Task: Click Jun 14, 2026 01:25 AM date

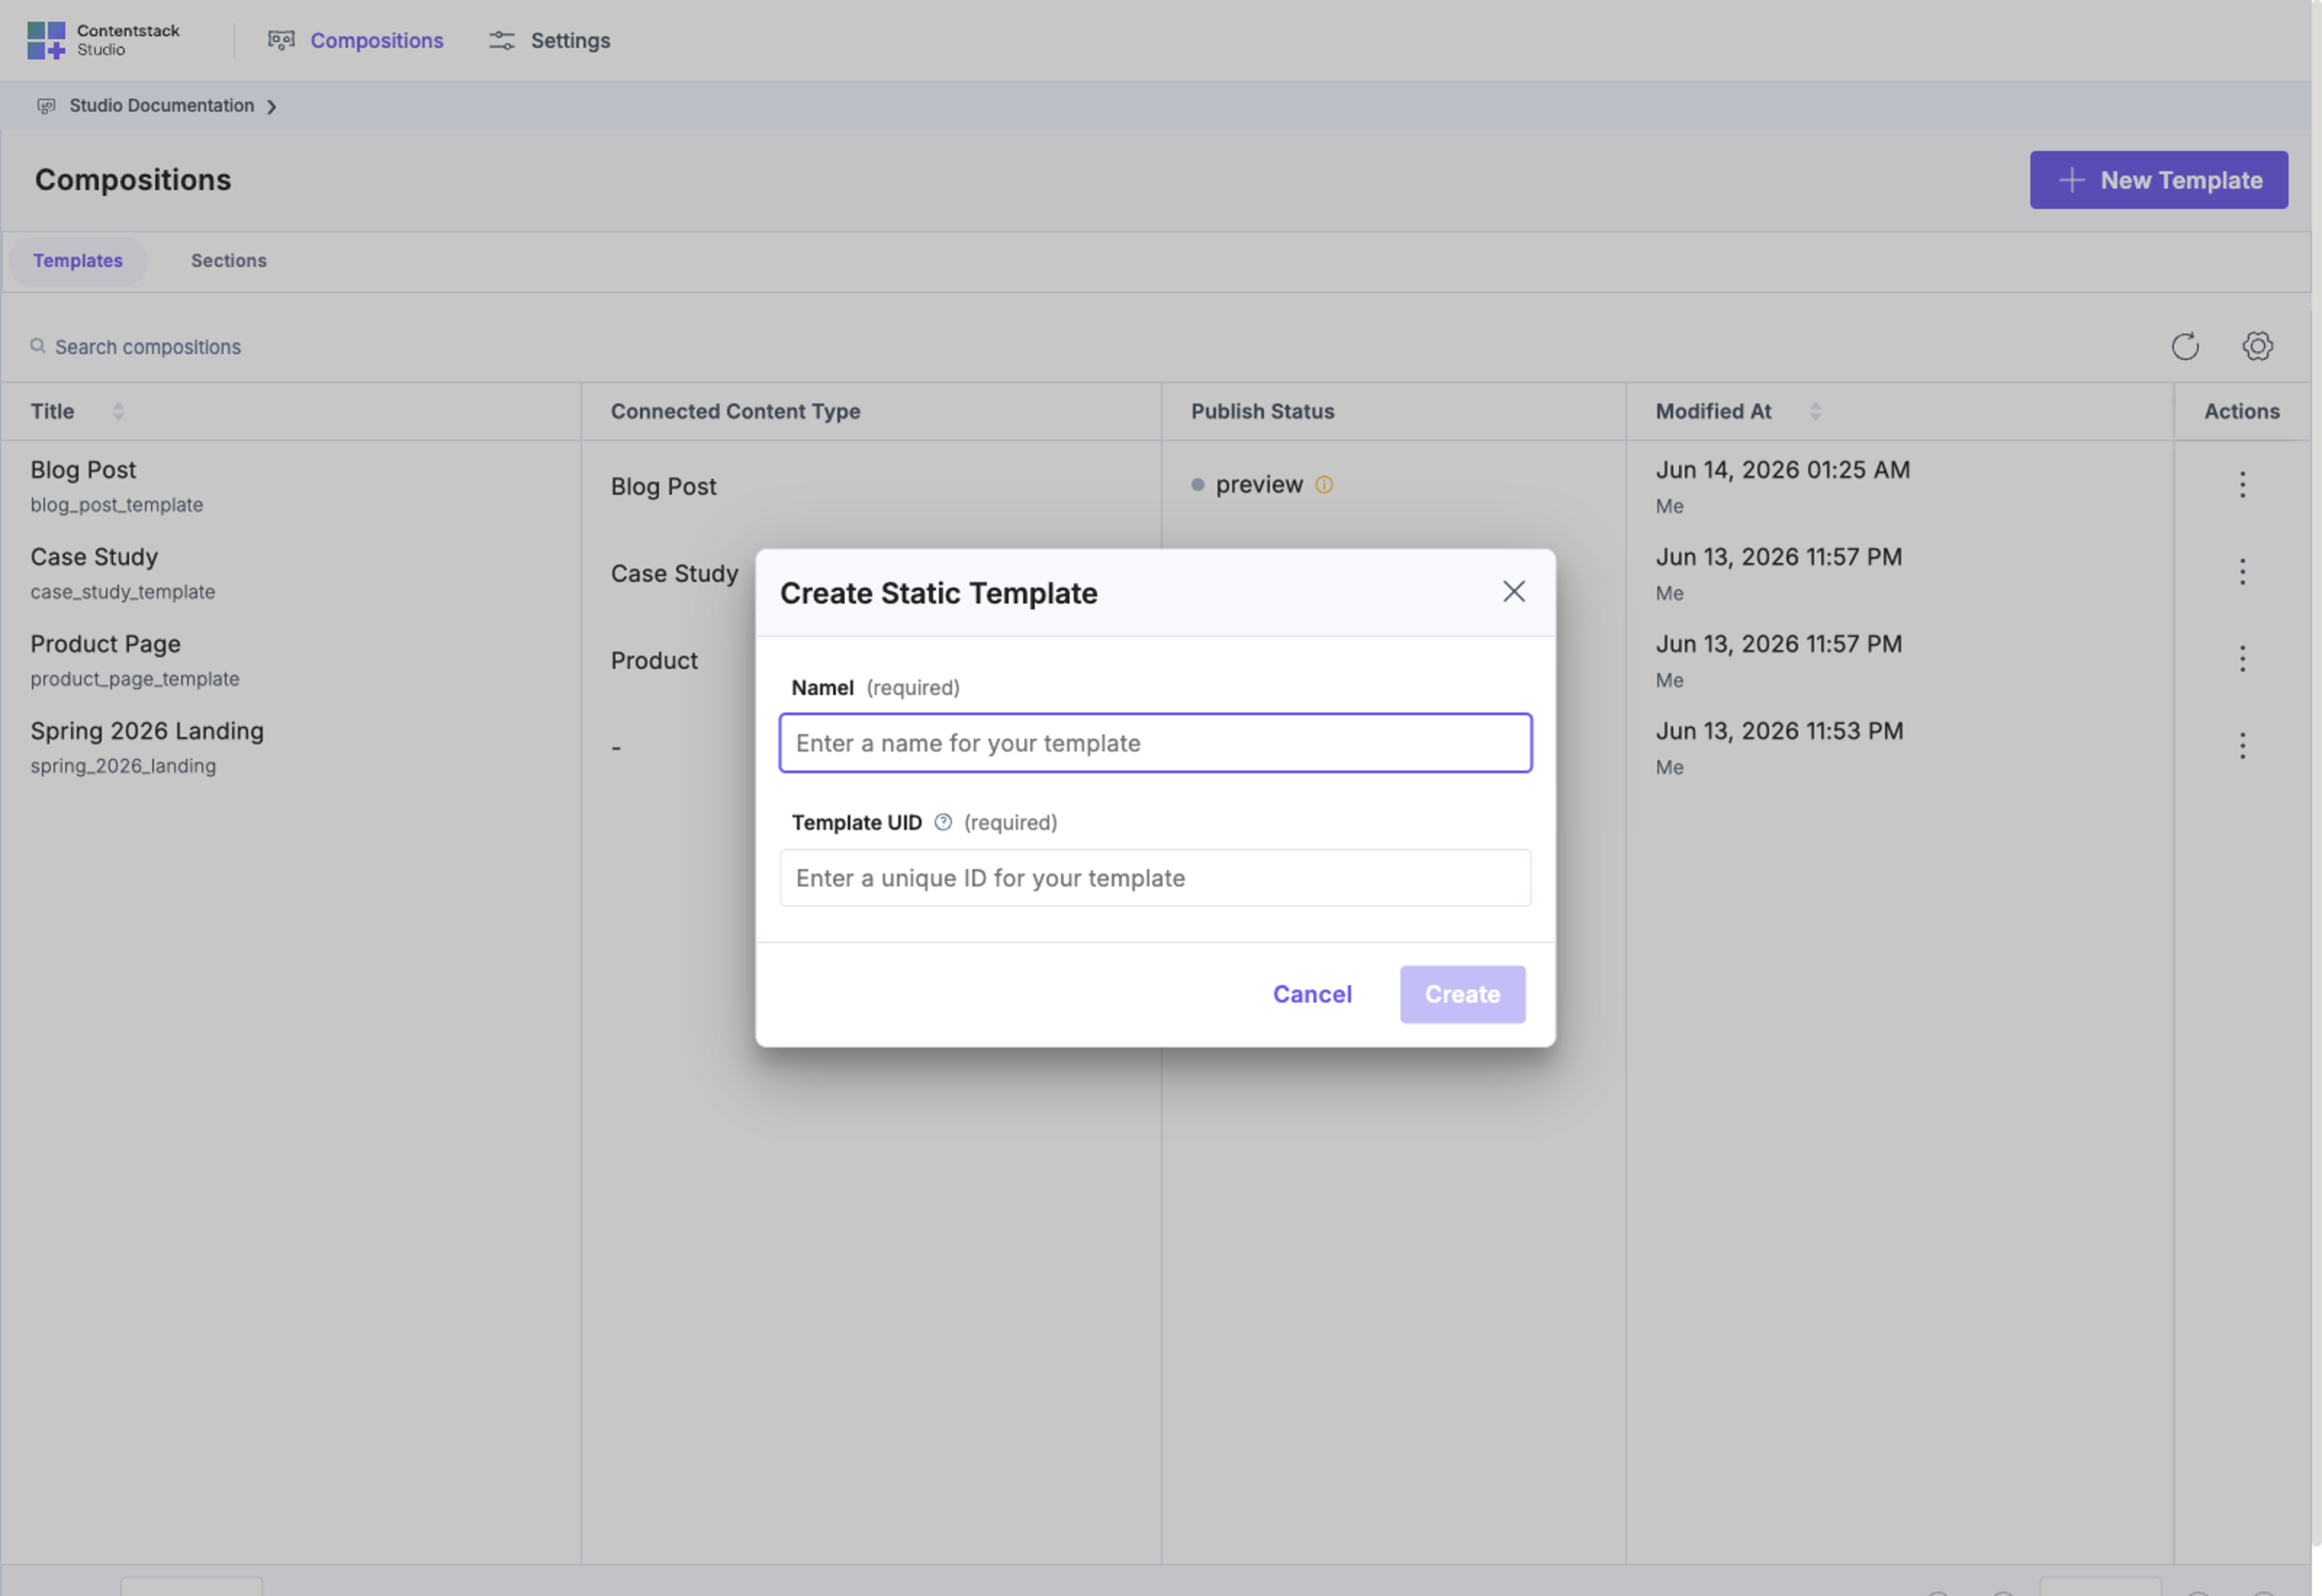Action: point(1782,469)
